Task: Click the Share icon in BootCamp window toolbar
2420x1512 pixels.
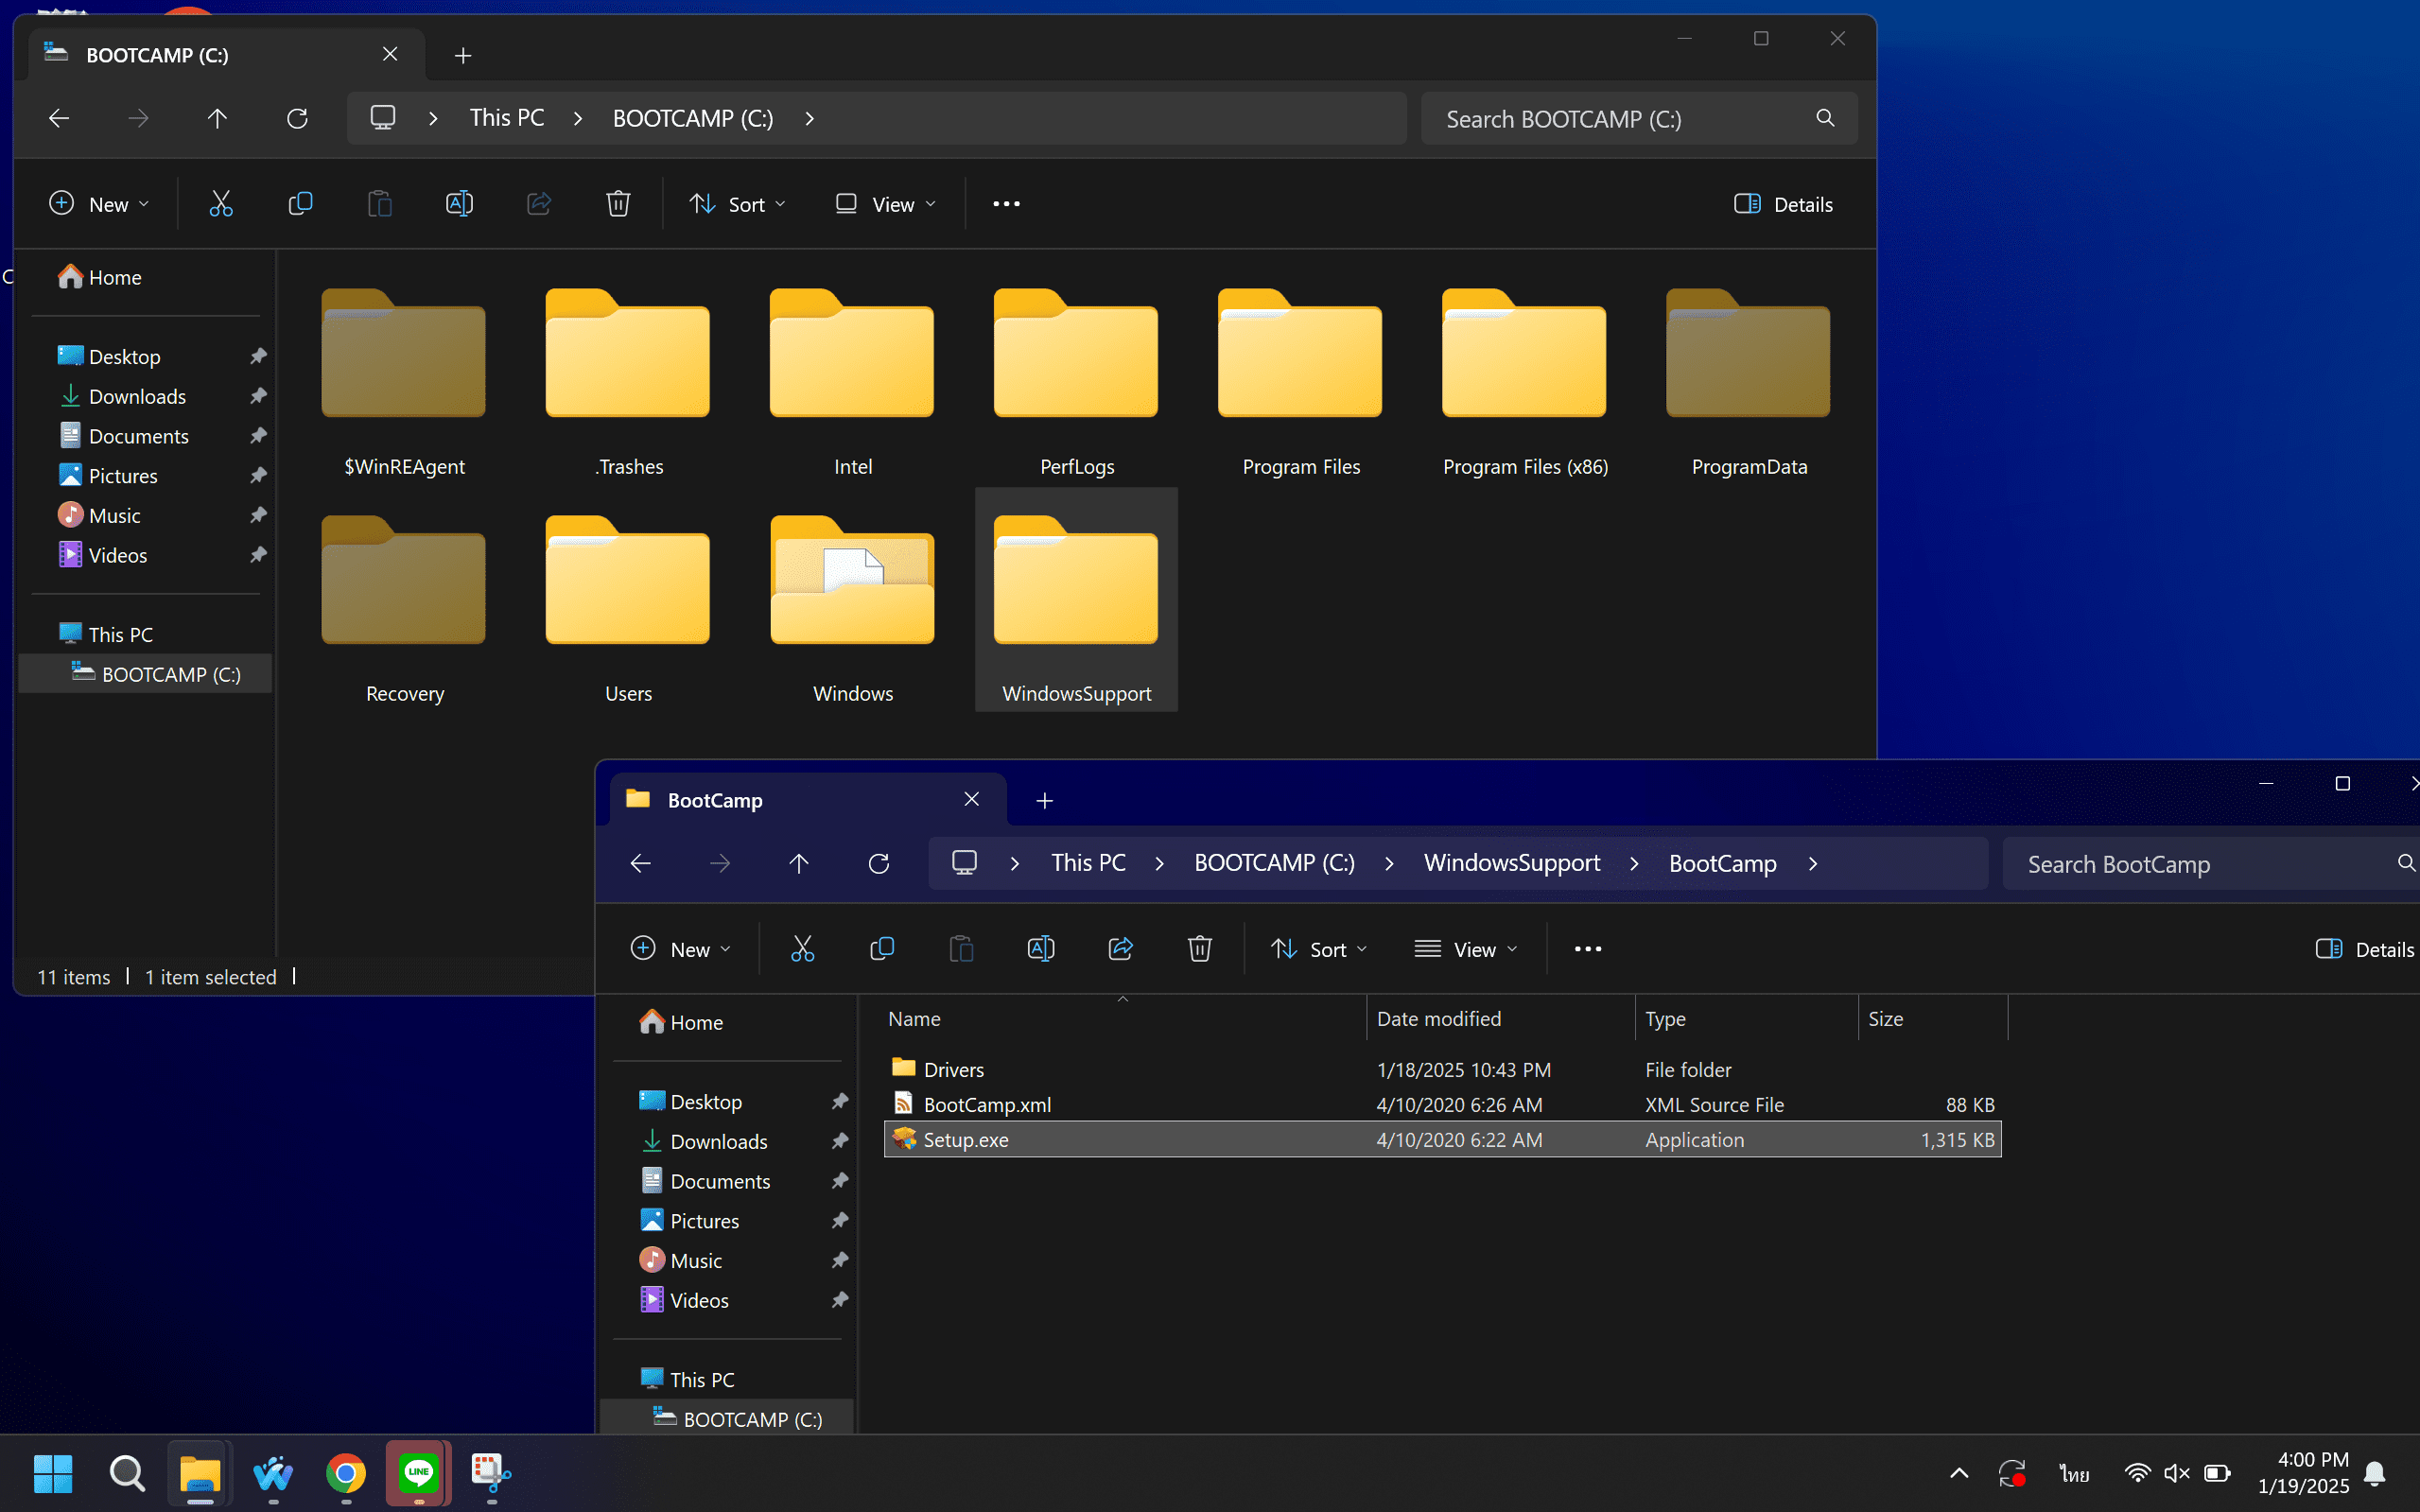Action: point(1120,949)
